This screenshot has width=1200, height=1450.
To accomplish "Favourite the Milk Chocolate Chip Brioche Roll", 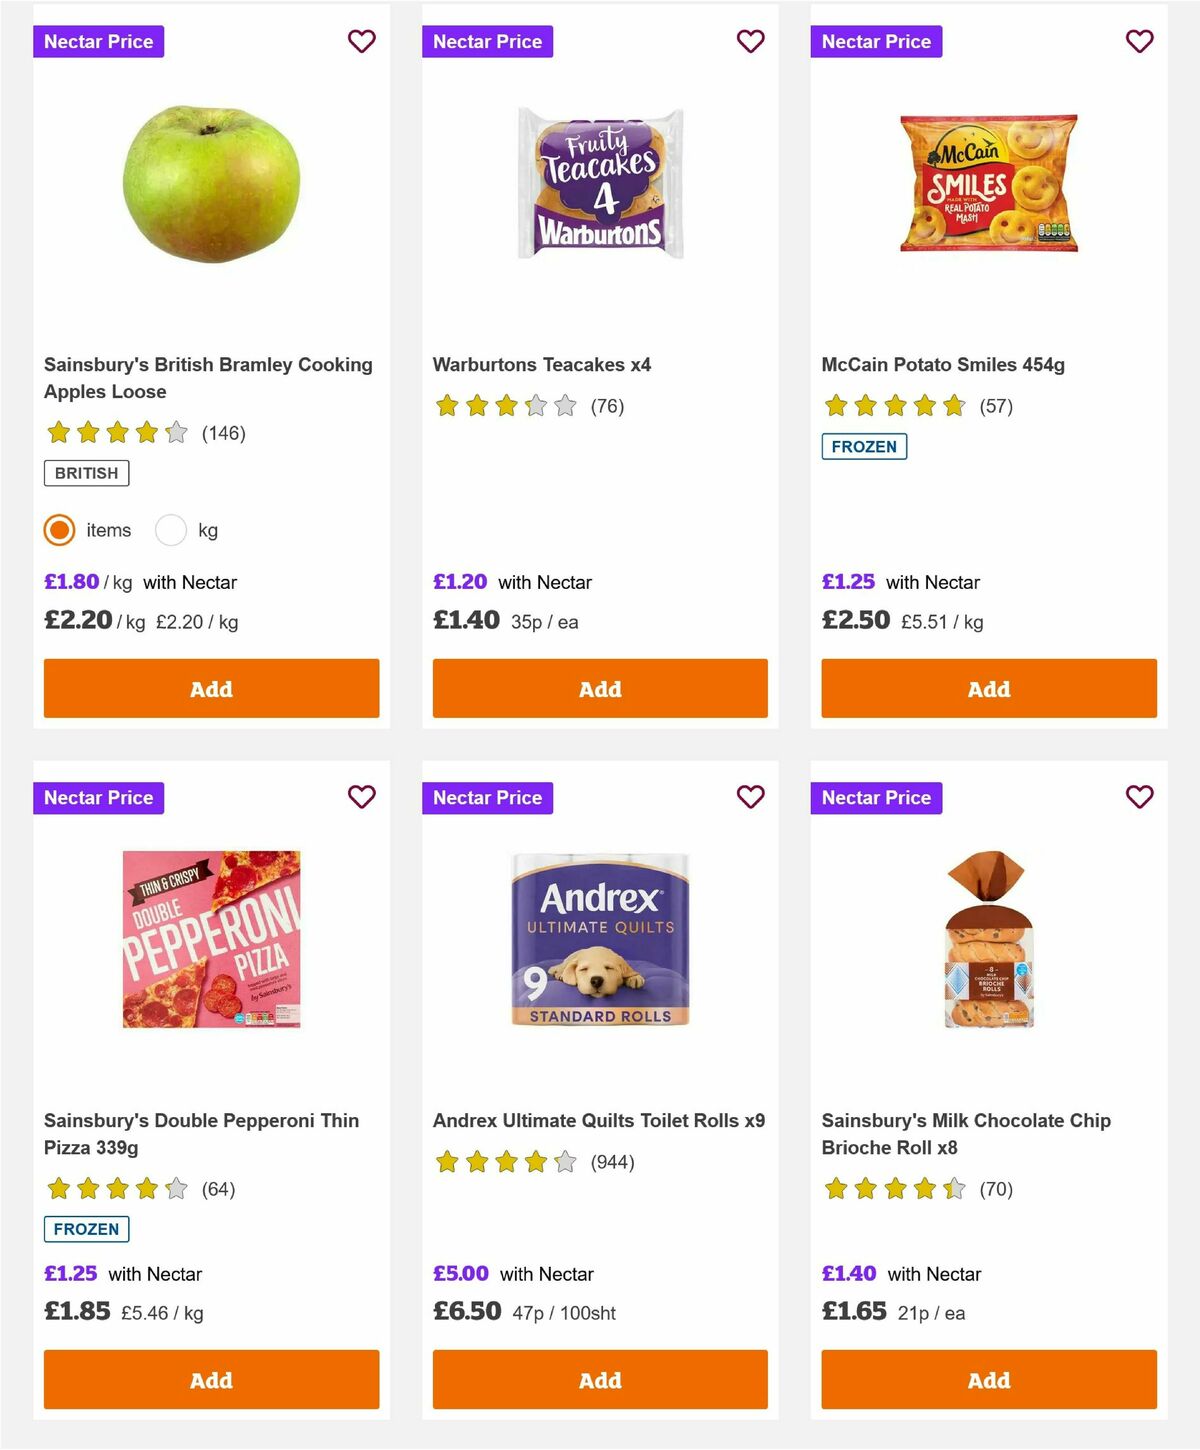I will 1139,797.
